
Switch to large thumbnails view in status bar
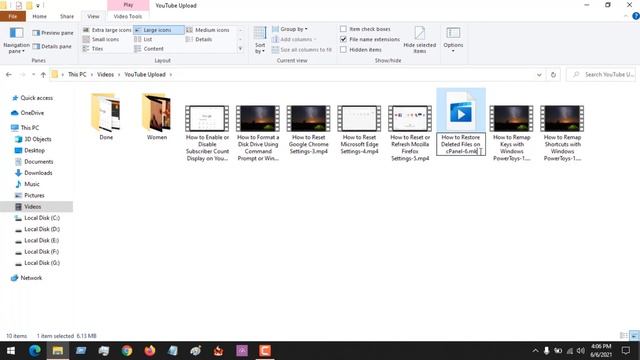pos(634,336)
